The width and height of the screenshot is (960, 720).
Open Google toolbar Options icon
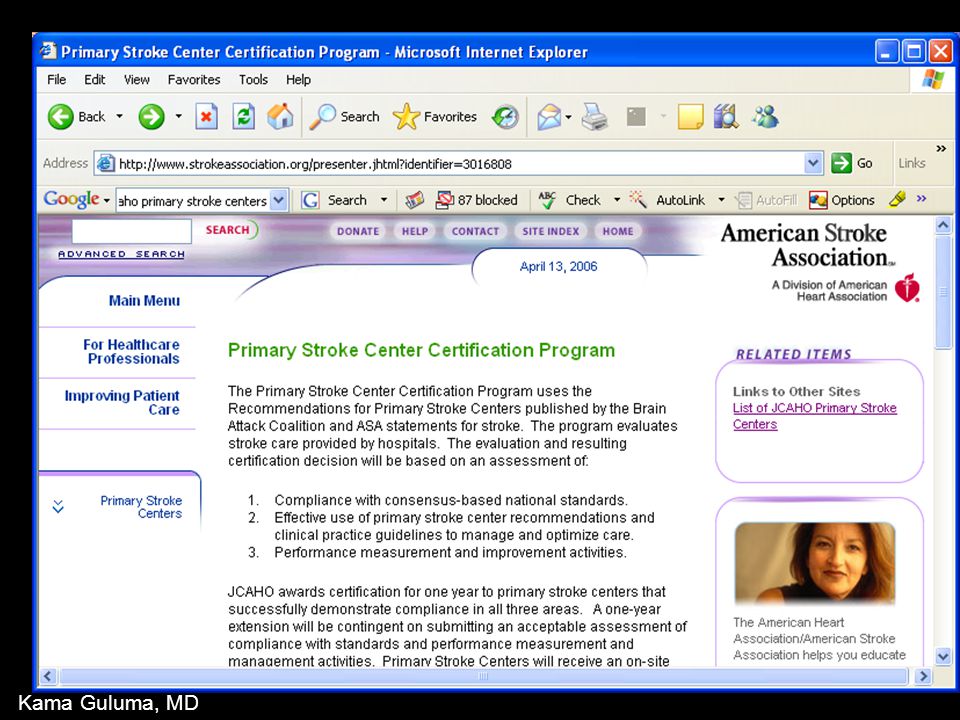[818, 200]
